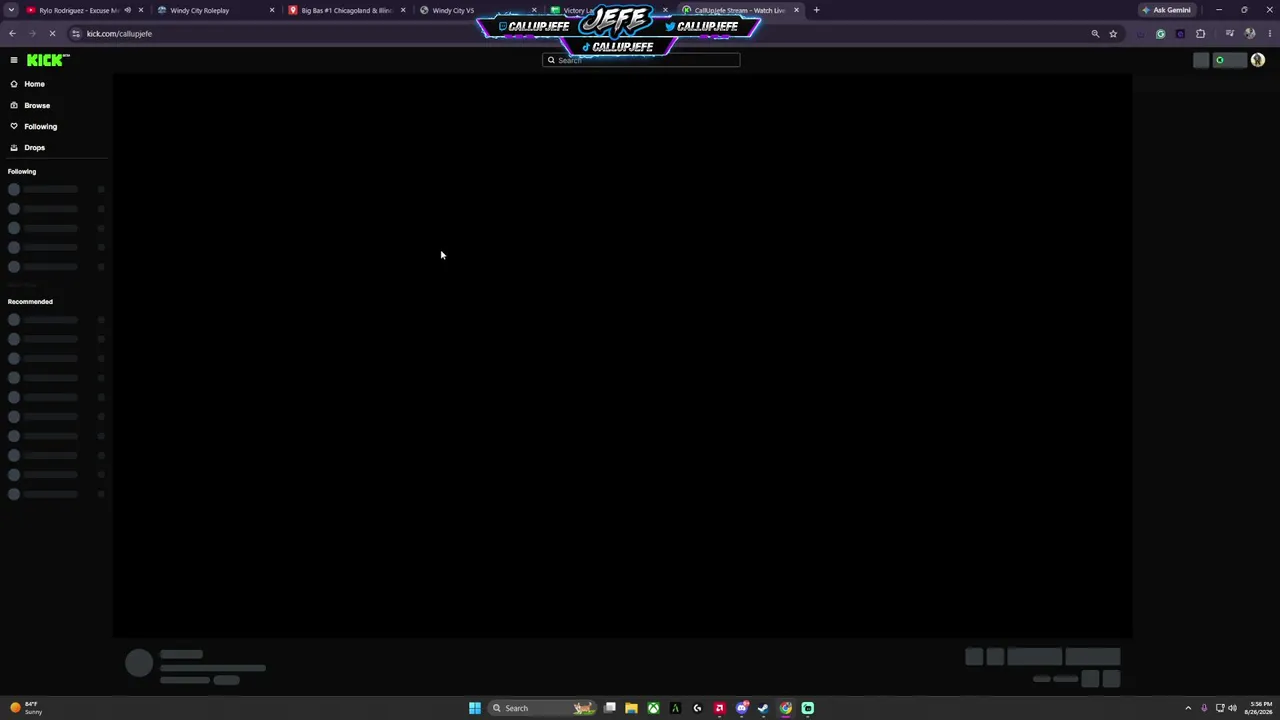Stop the page from loading
The width and height of the screenshot is (1280, 720).
click(x=53, y=34)
